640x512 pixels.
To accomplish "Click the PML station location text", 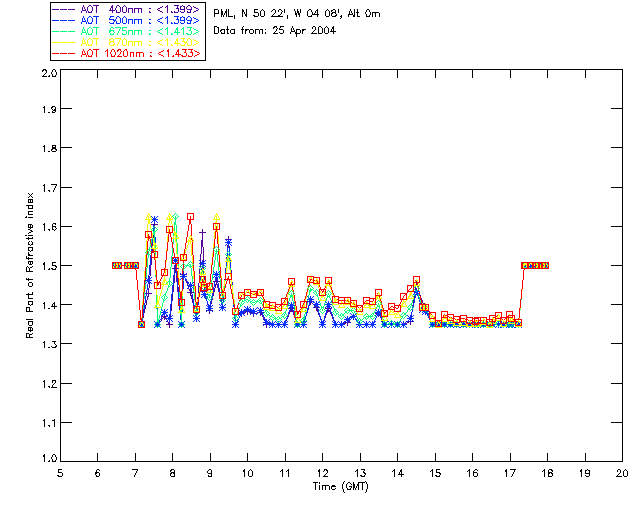I will (x=297, y=14).
